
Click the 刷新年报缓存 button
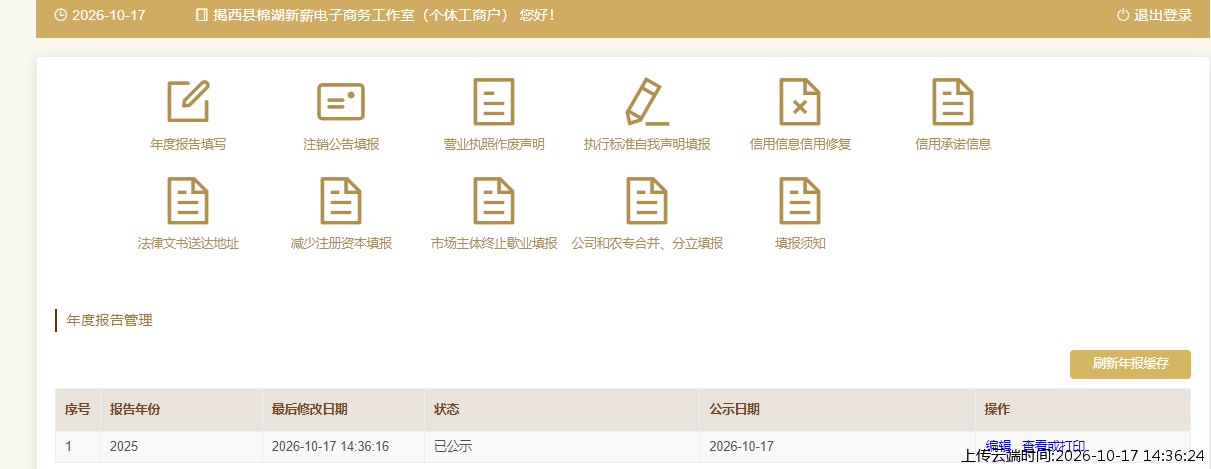click(1130, 364)
